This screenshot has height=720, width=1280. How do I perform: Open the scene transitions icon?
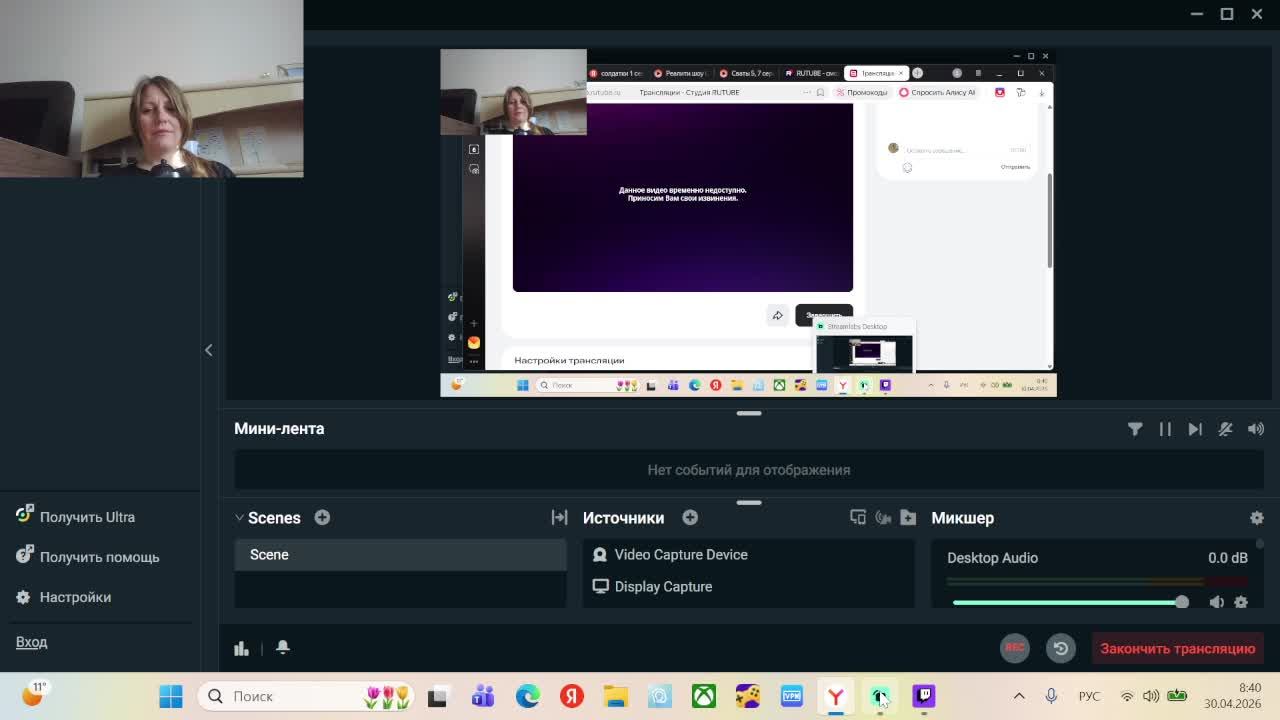tap(559, 517)
